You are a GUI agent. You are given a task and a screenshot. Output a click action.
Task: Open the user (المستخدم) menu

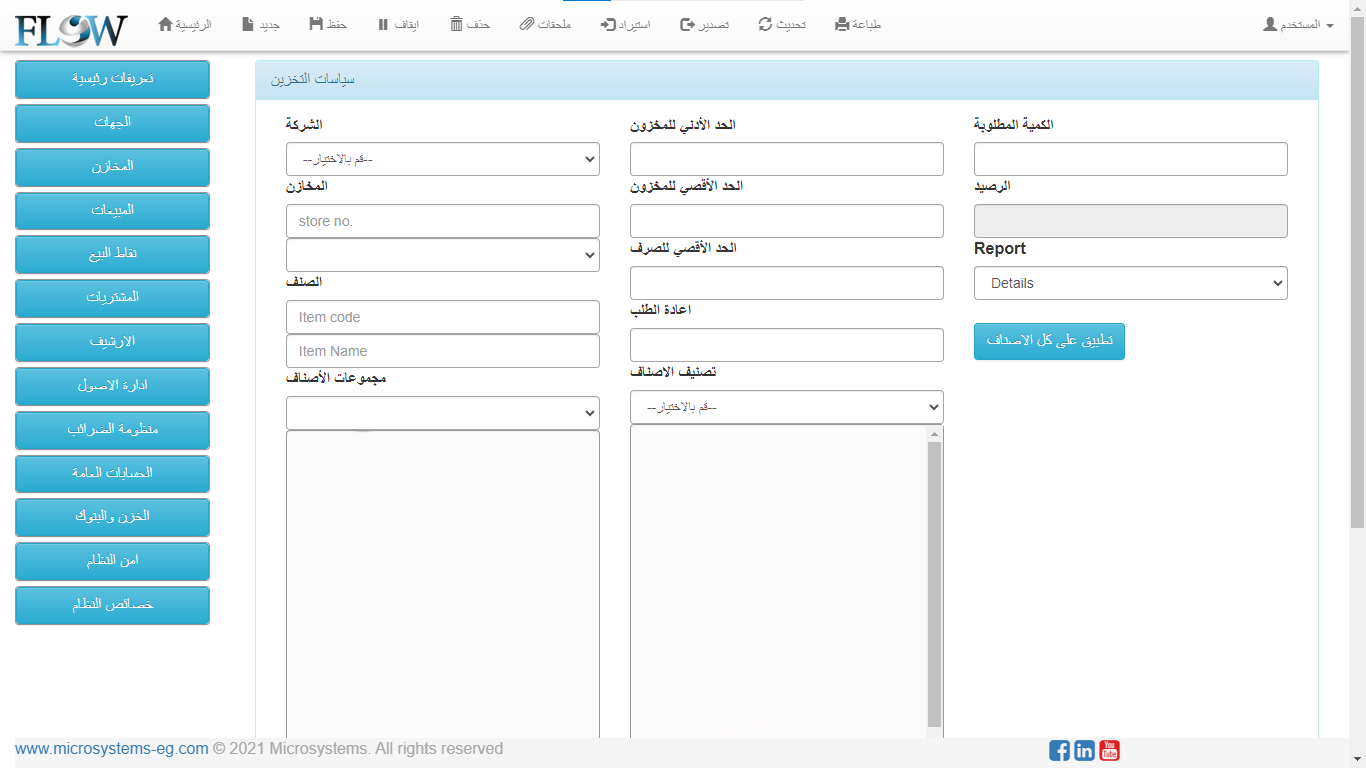point(1298,24)
